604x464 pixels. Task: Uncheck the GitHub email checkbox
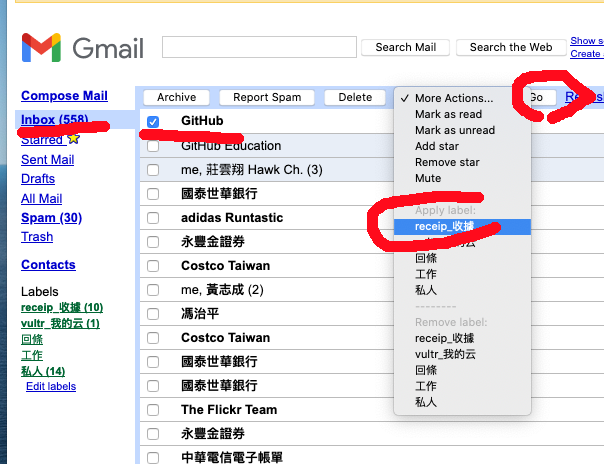click(x=153, y=122)
